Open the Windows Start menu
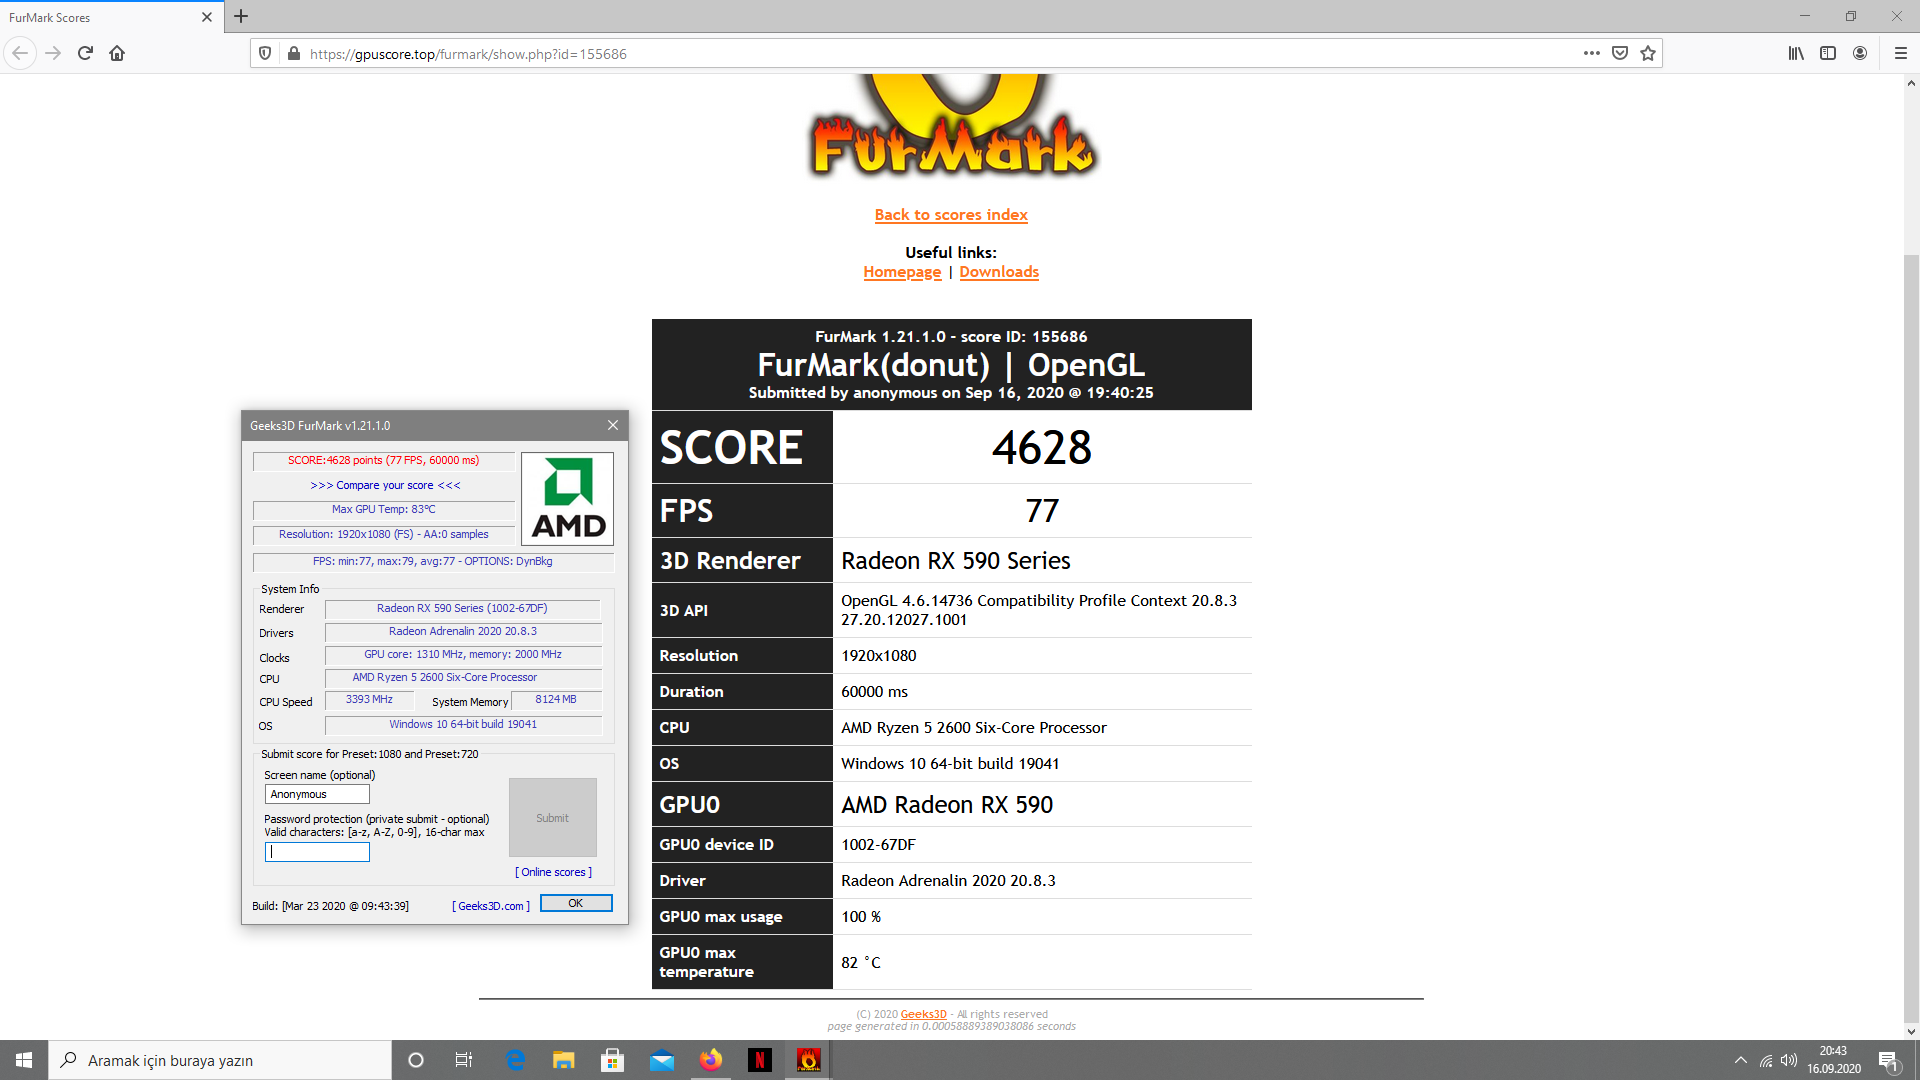 24,1060
